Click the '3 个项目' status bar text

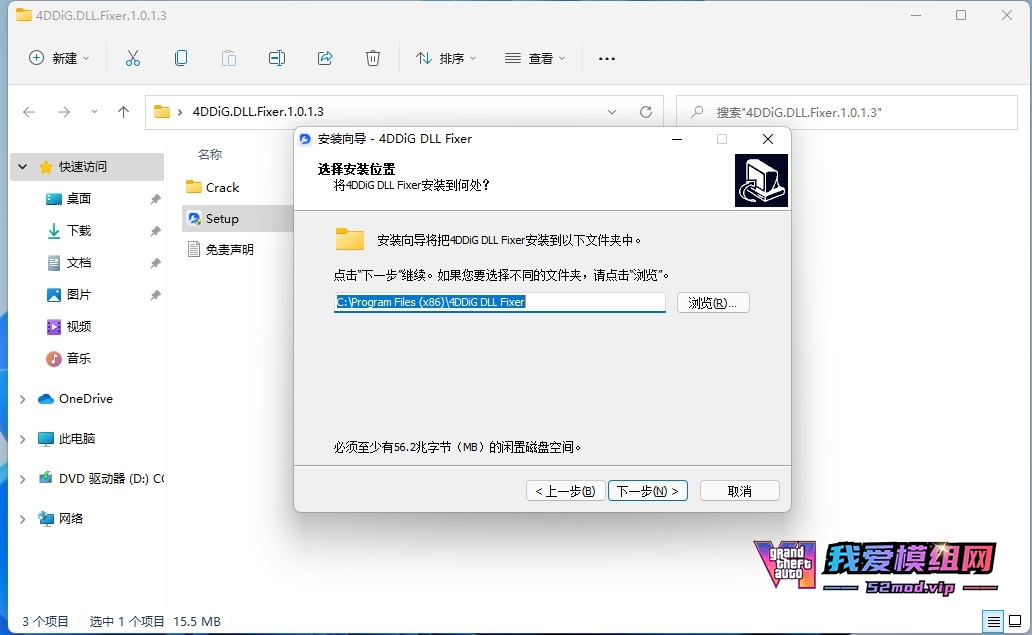click(45, 621)
